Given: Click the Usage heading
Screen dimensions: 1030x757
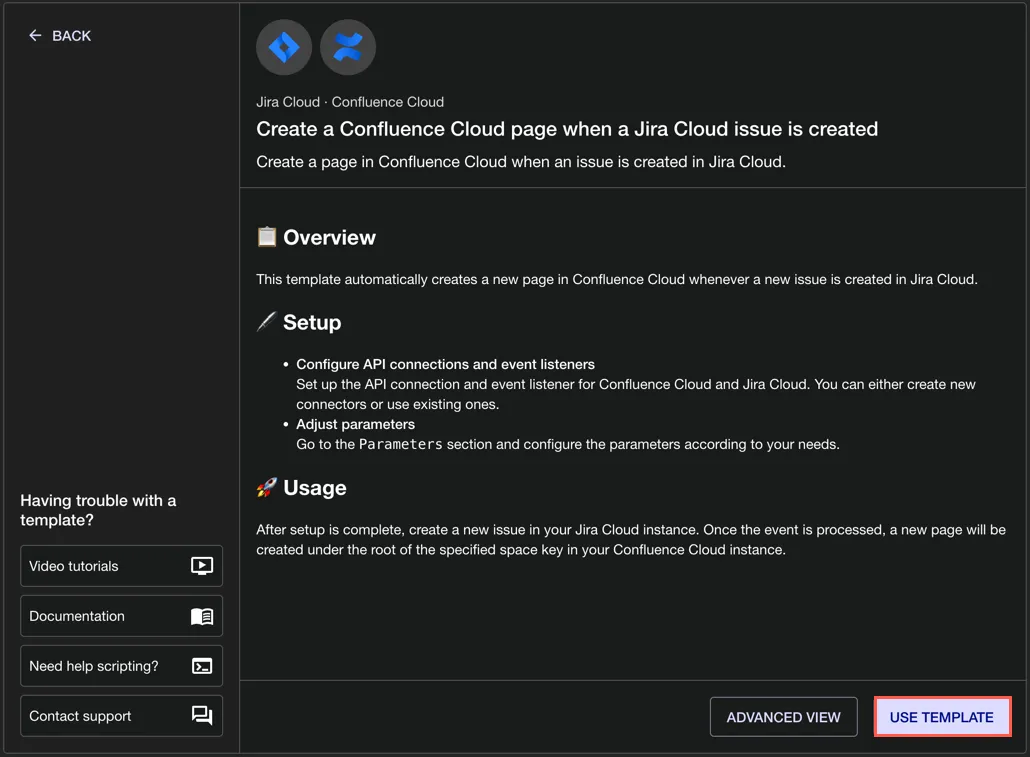Looking at the screenshot, I should 315,488.
